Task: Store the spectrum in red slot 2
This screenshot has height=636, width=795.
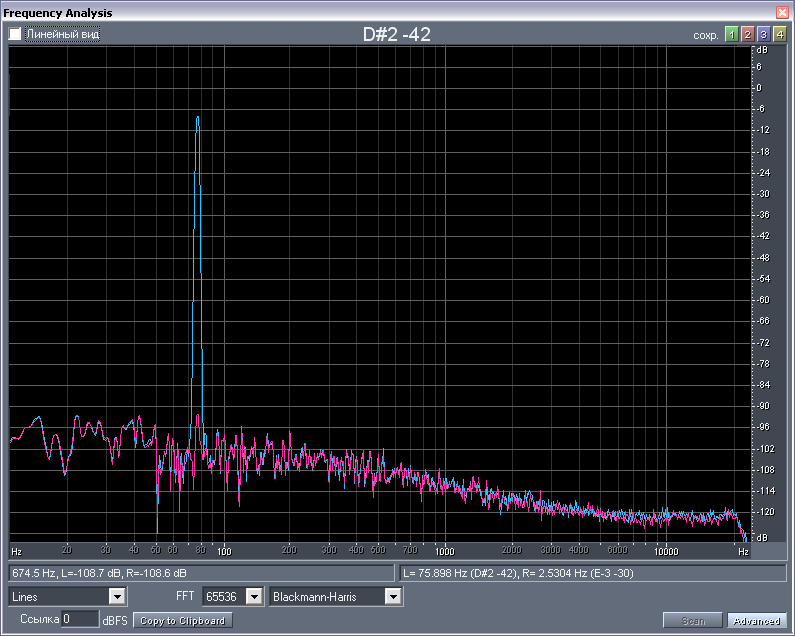Action: tap(747, 34)
